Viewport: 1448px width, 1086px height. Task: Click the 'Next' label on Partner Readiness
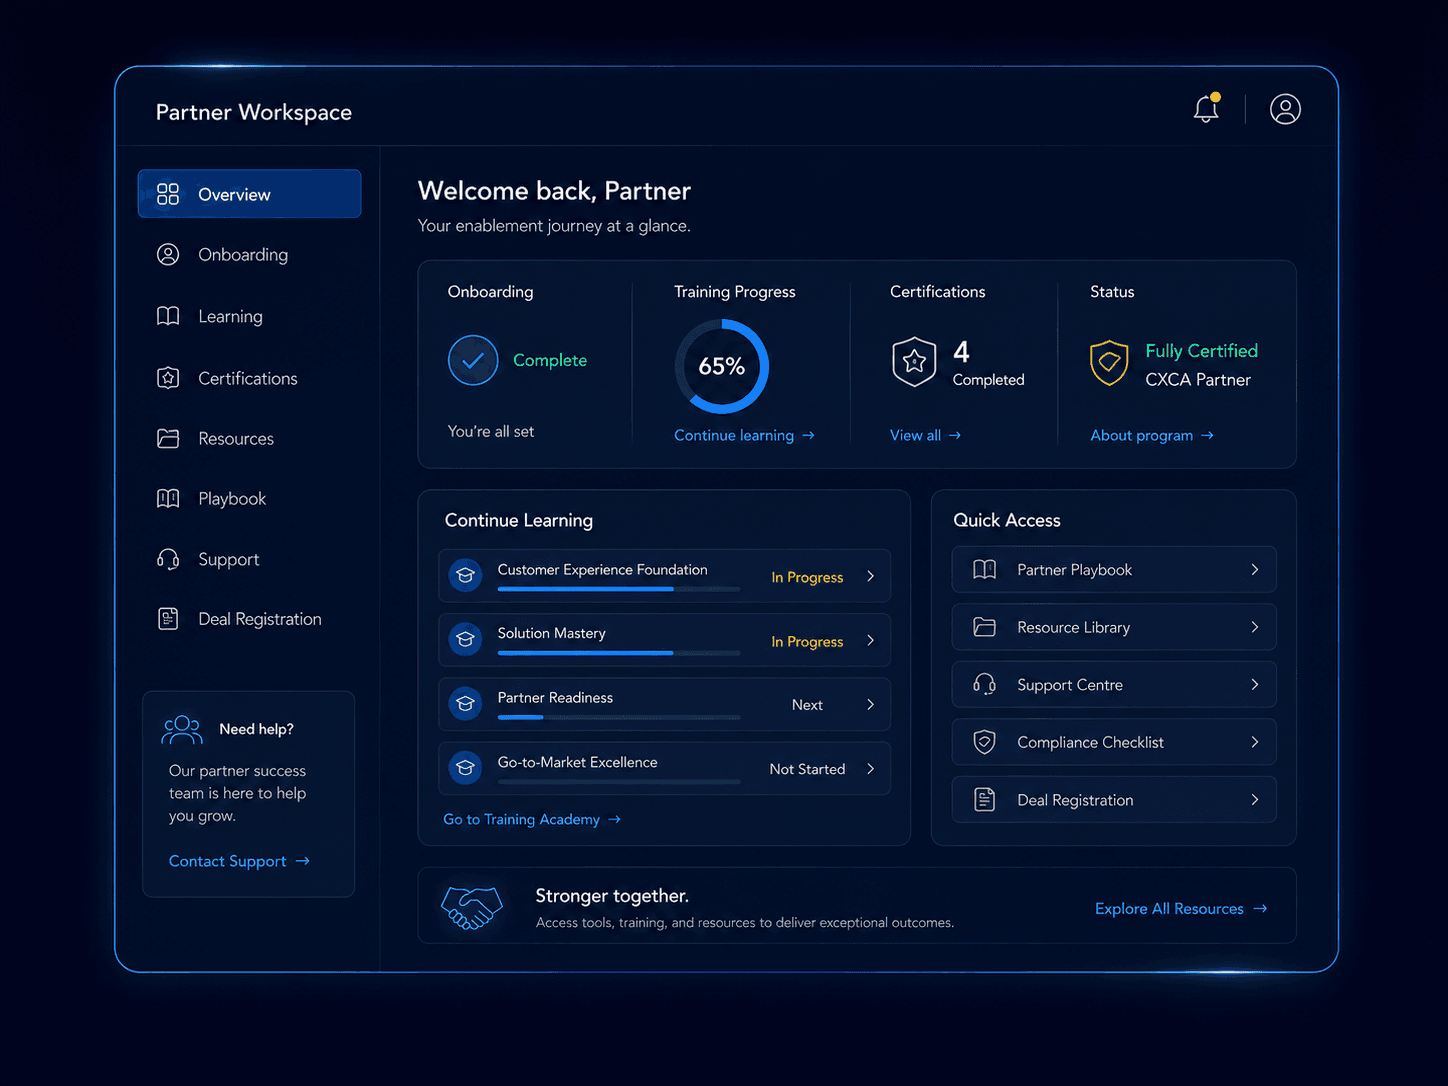point(807,705)
